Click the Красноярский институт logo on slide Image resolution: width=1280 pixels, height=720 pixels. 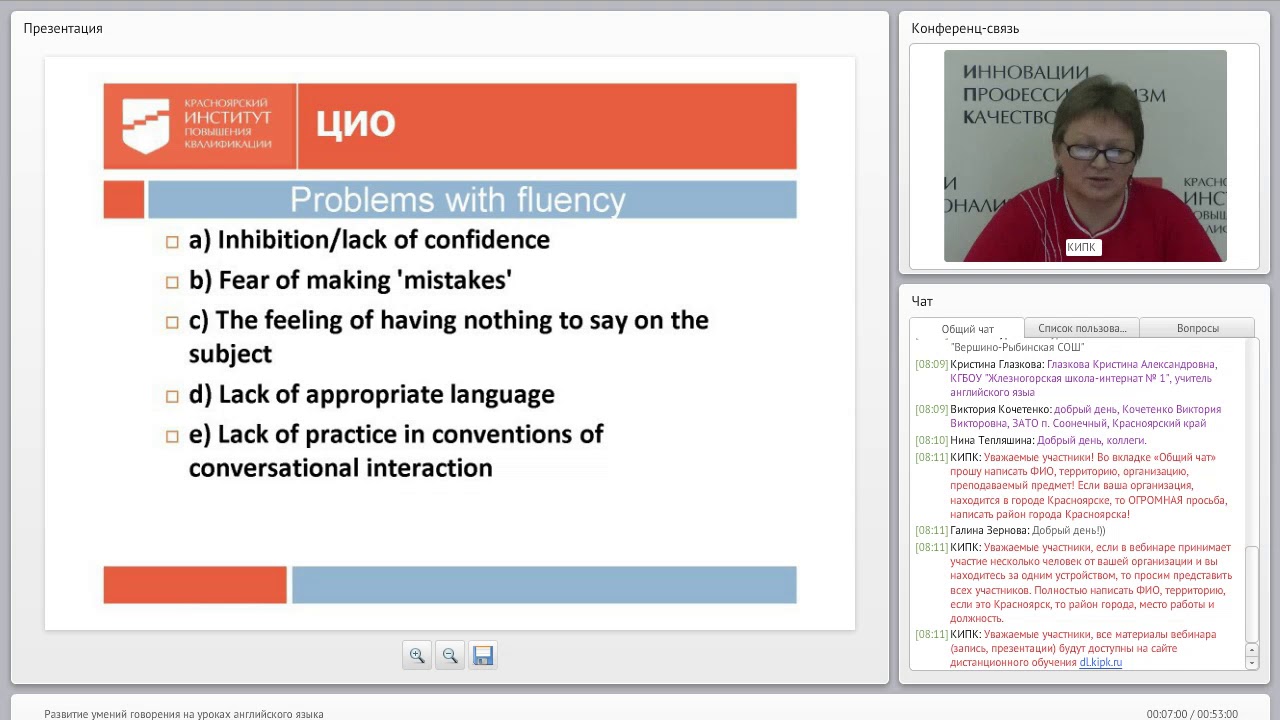[x=198, y=125]
